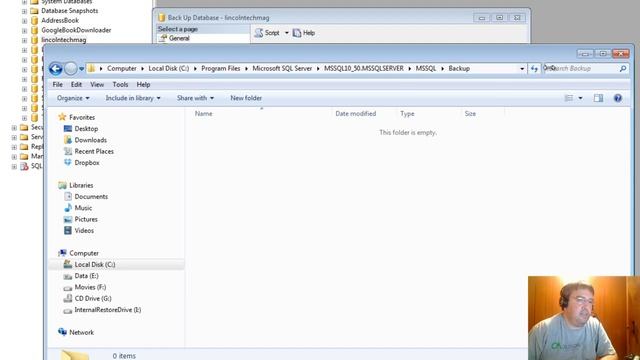This screenshot has width=640, height=360.
Task: Click Backup in the breadcrumb path
Action: 459,69
